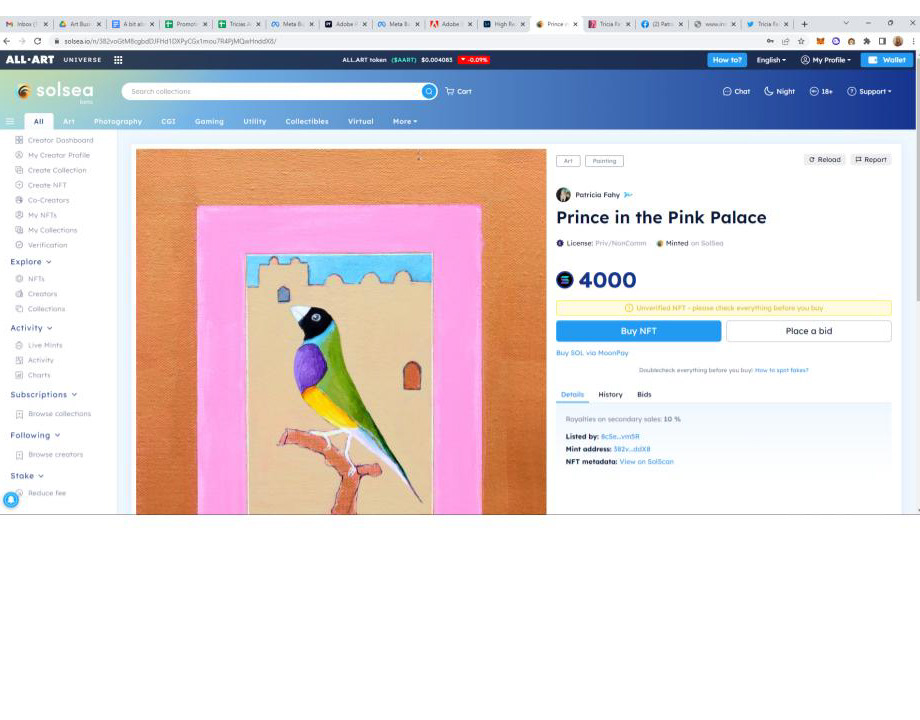The image size is (920, 720).
Task: Switch to the Details tab
Action: pos(572,395)
